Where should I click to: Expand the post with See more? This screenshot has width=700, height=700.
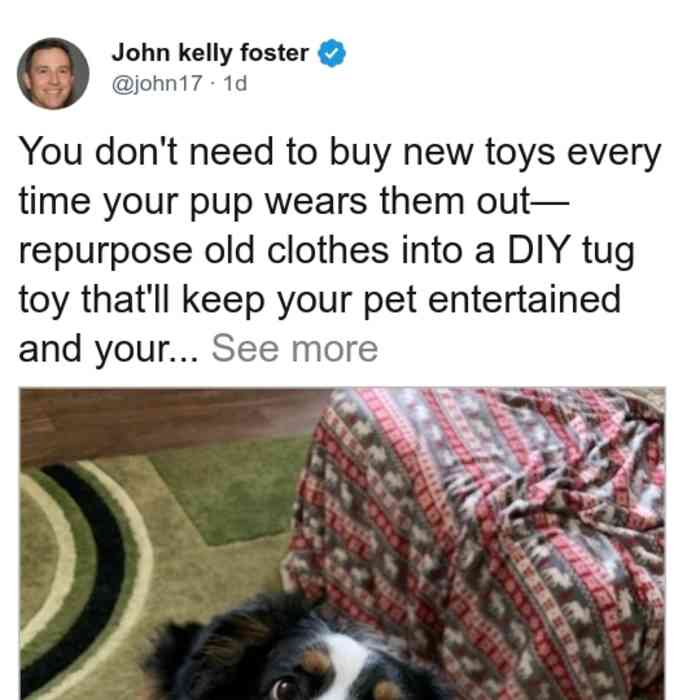coord(295,349)
